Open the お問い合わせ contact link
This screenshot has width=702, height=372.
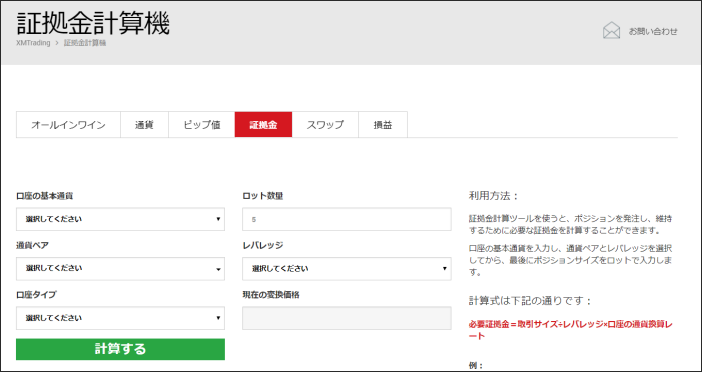[653, 32]
